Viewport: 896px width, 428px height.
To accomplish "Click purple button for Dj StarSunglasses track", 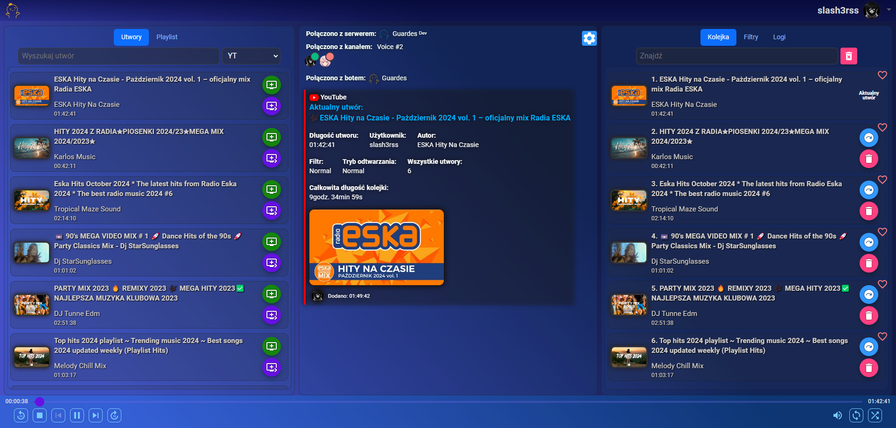I will point(271,263).
